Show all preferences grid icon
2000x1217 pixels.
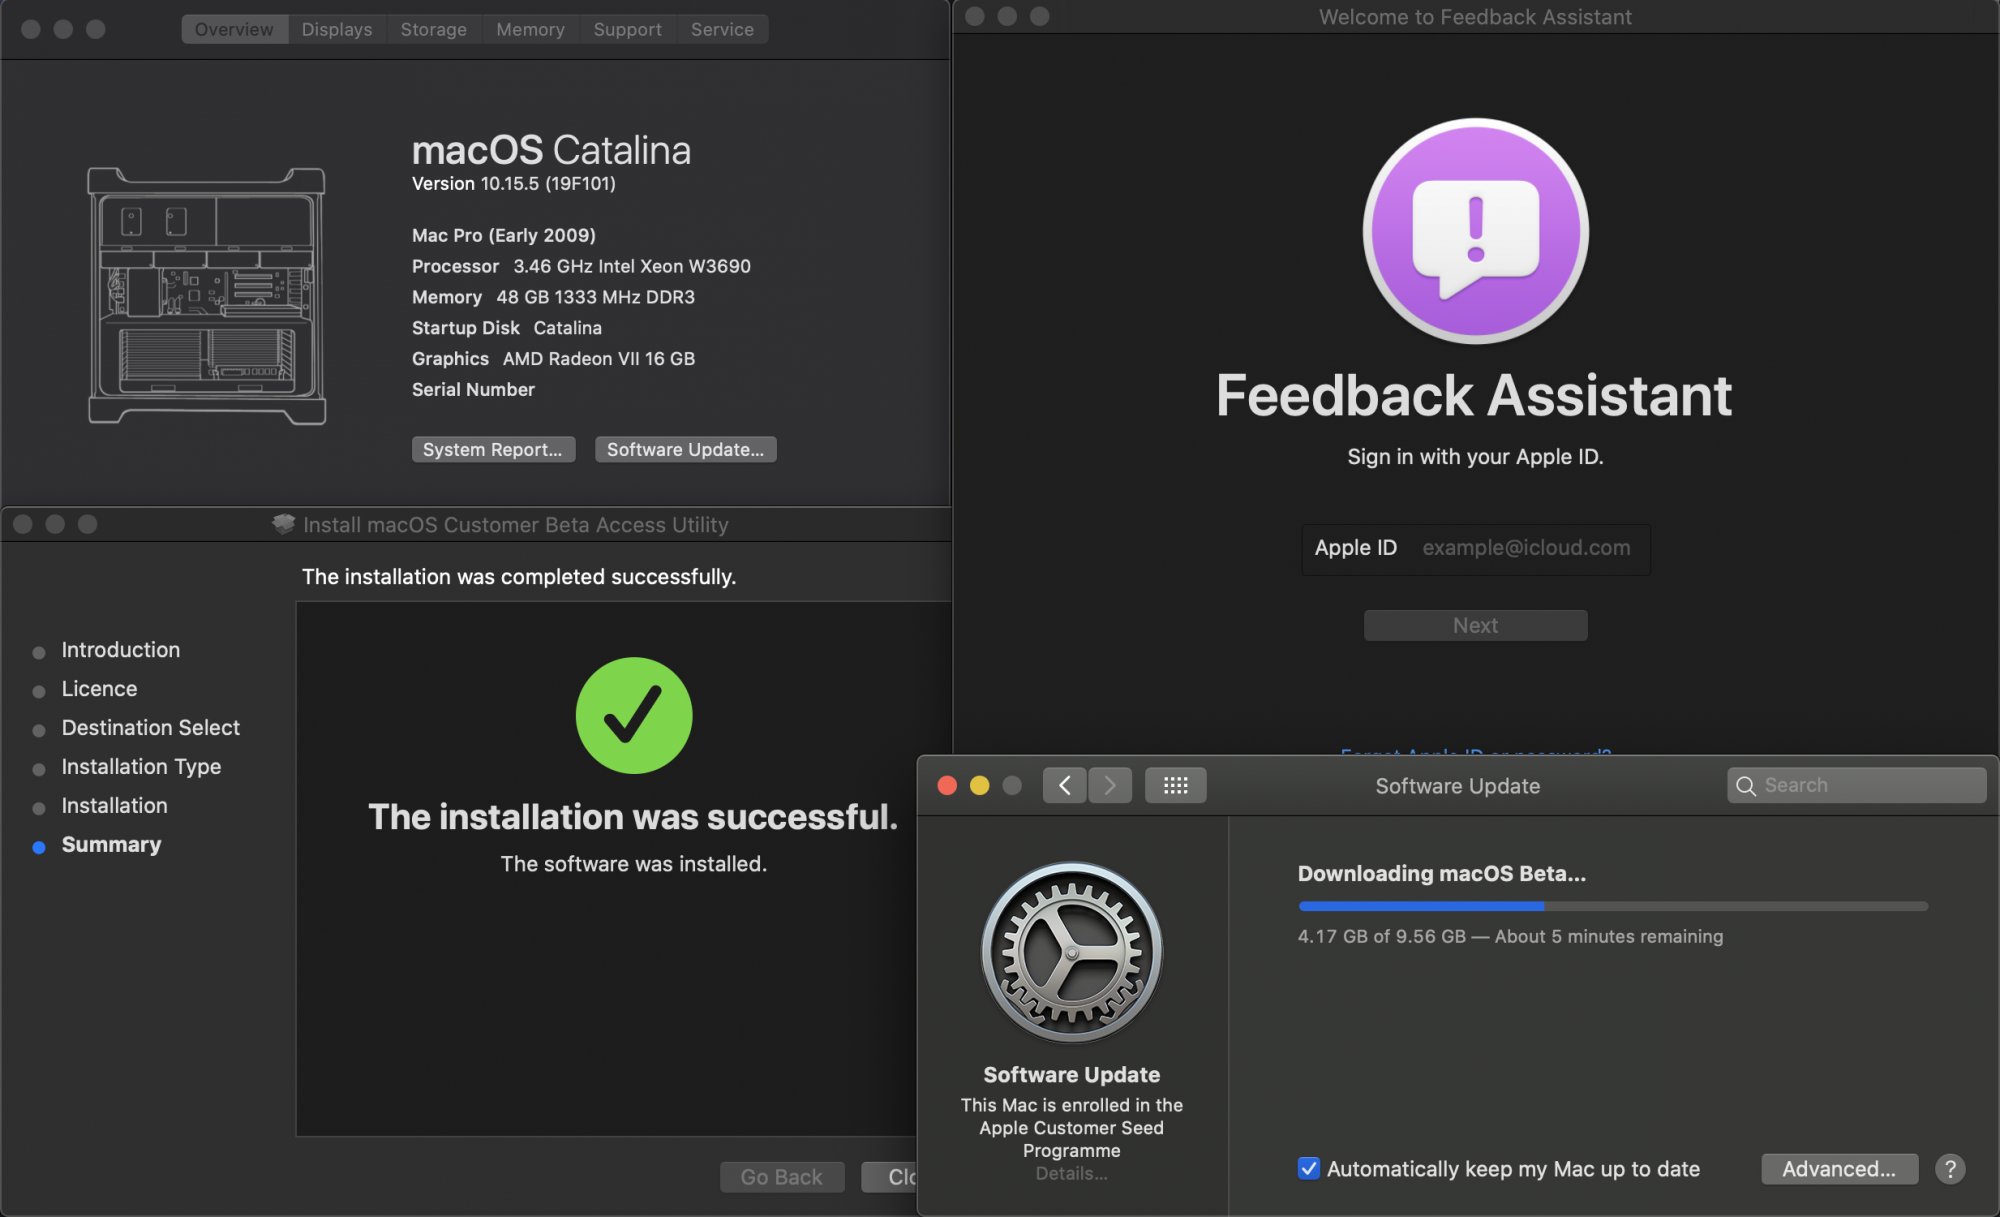click(x=1176, y=786)
